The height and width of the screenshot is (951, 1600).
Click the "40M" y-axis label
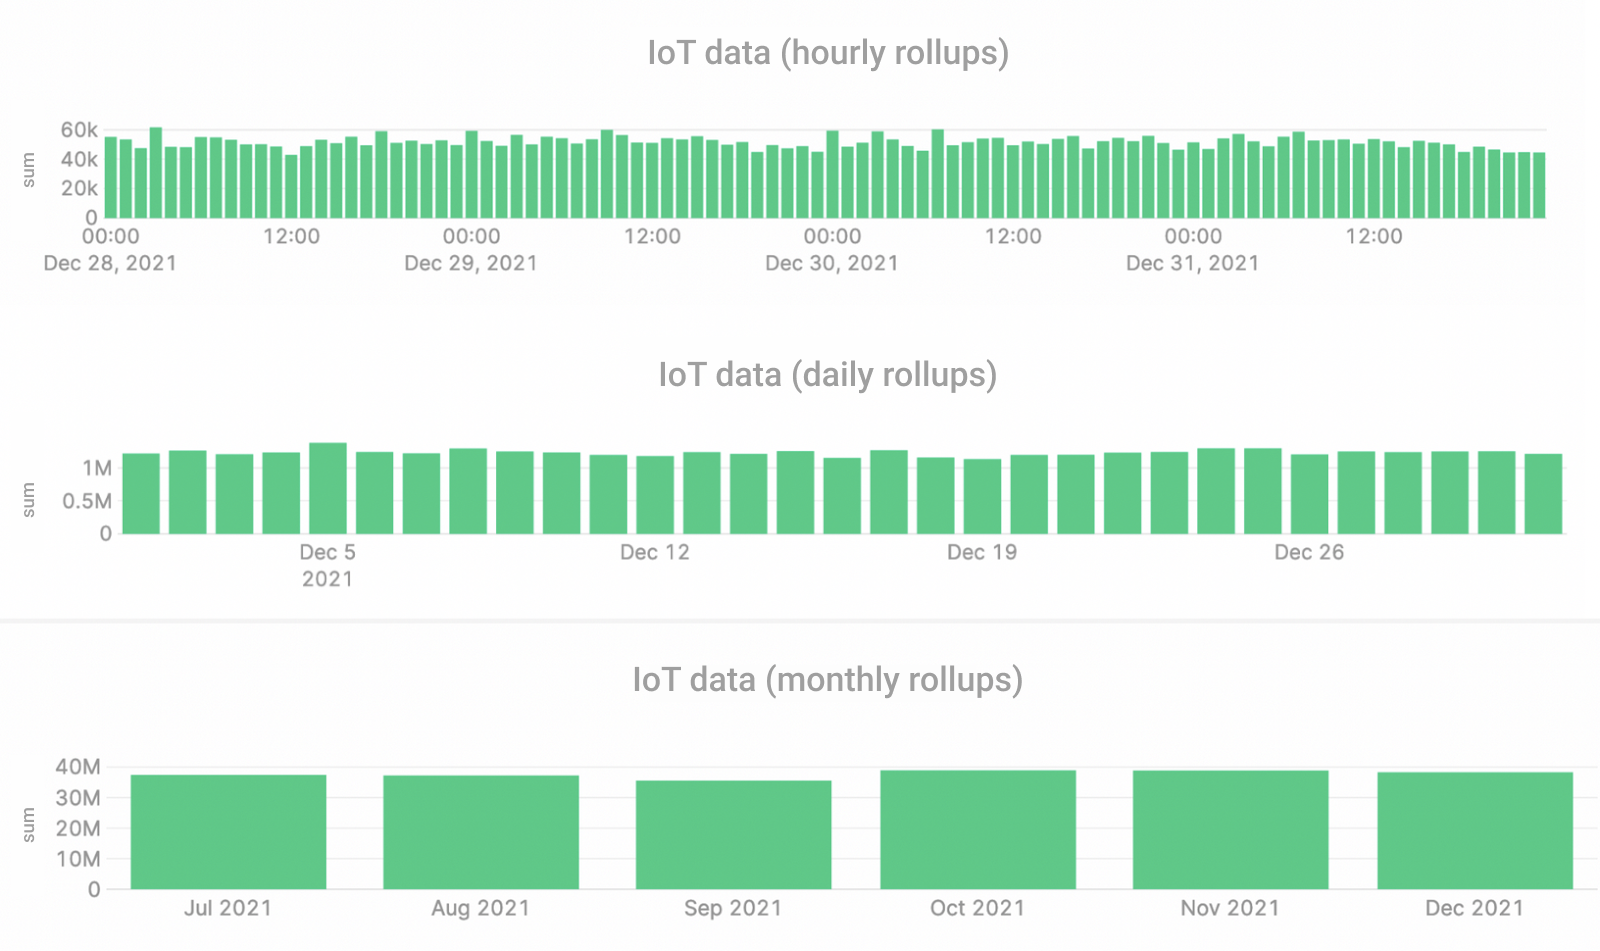point(78,768)
